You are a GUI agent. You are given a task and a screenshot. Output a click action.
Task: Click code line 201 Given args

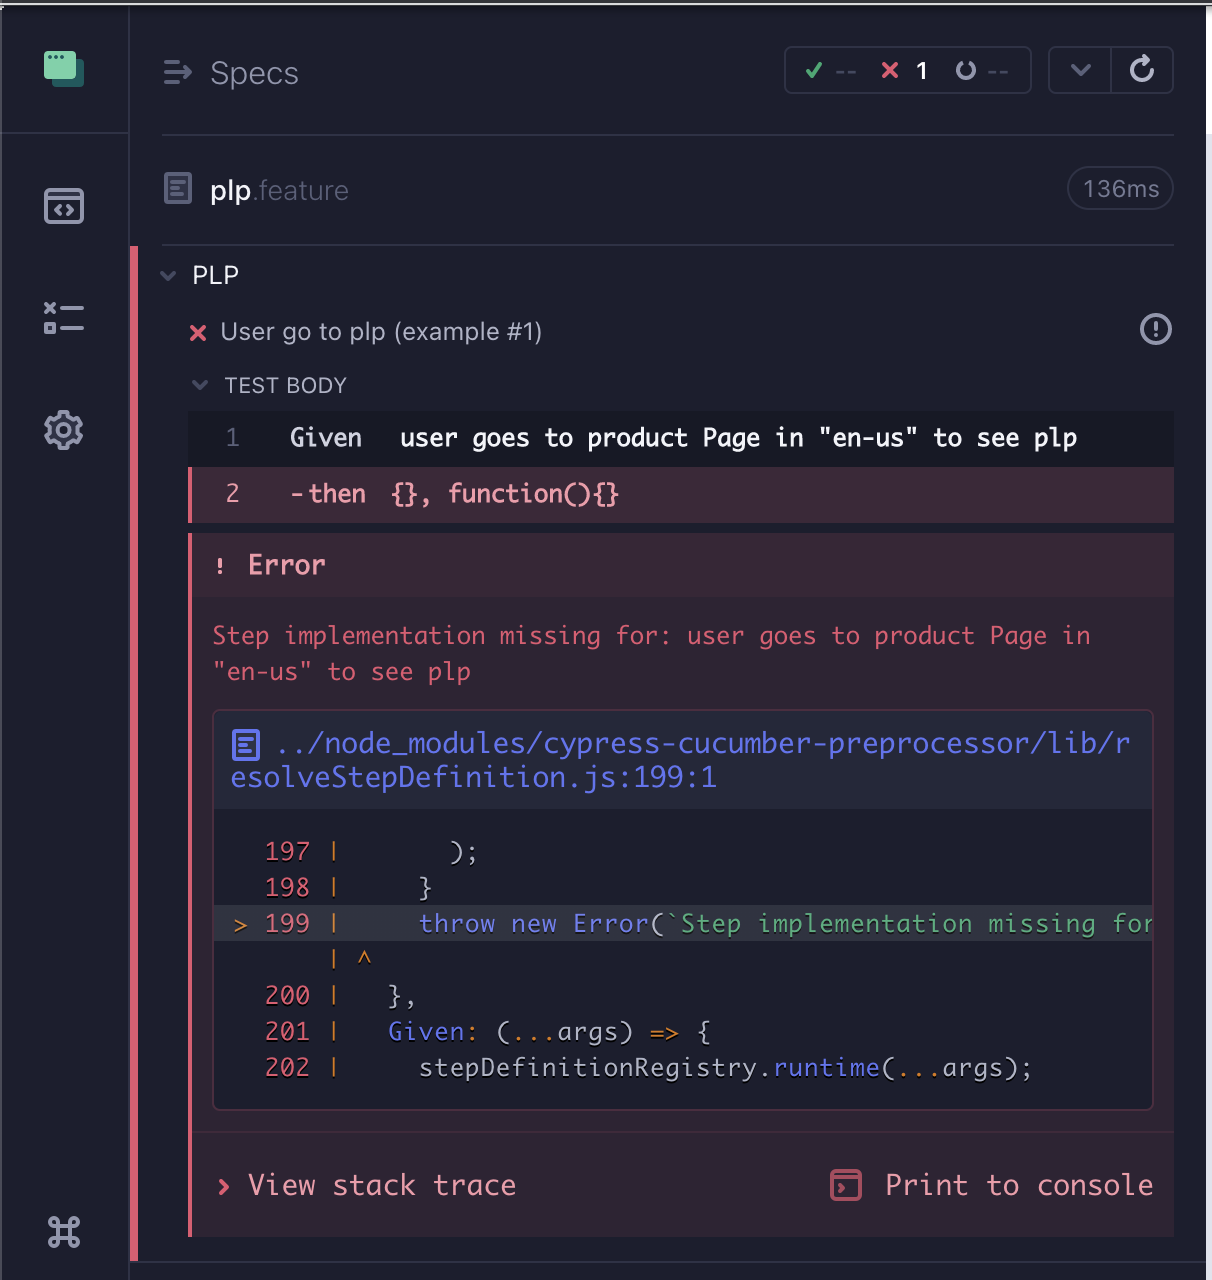[683, 1031]
